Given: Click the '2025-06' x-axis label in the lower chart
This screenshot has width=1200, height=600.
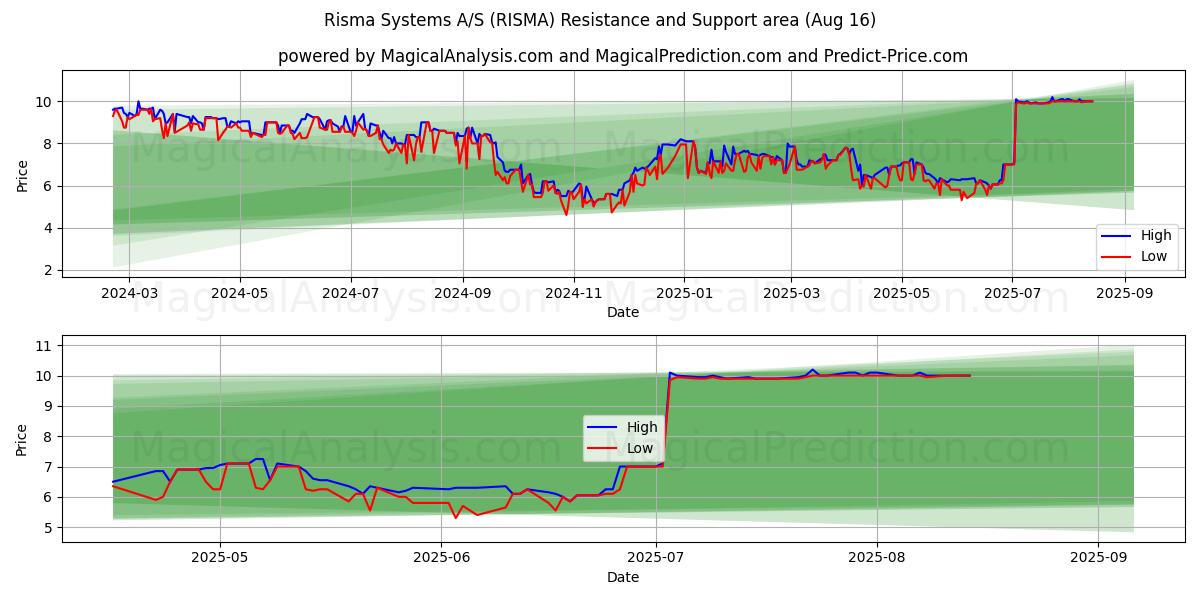Looking at the screenshot, I should click(441, 558).
